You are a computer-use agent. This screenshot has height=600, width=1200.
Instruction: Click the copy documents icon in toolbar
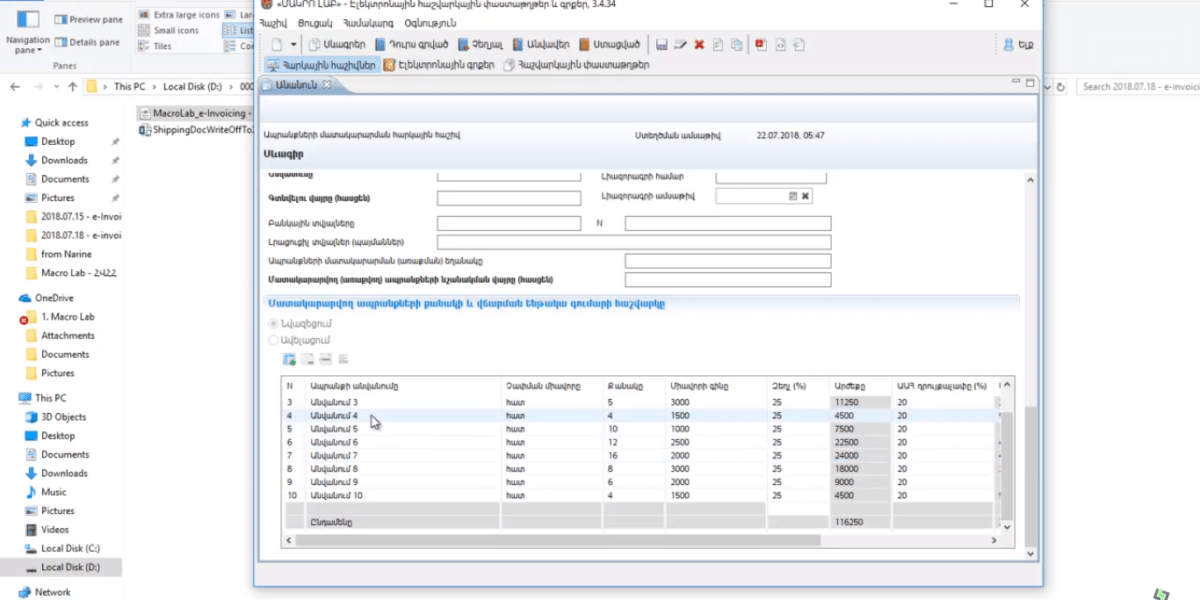pos(737,44)
